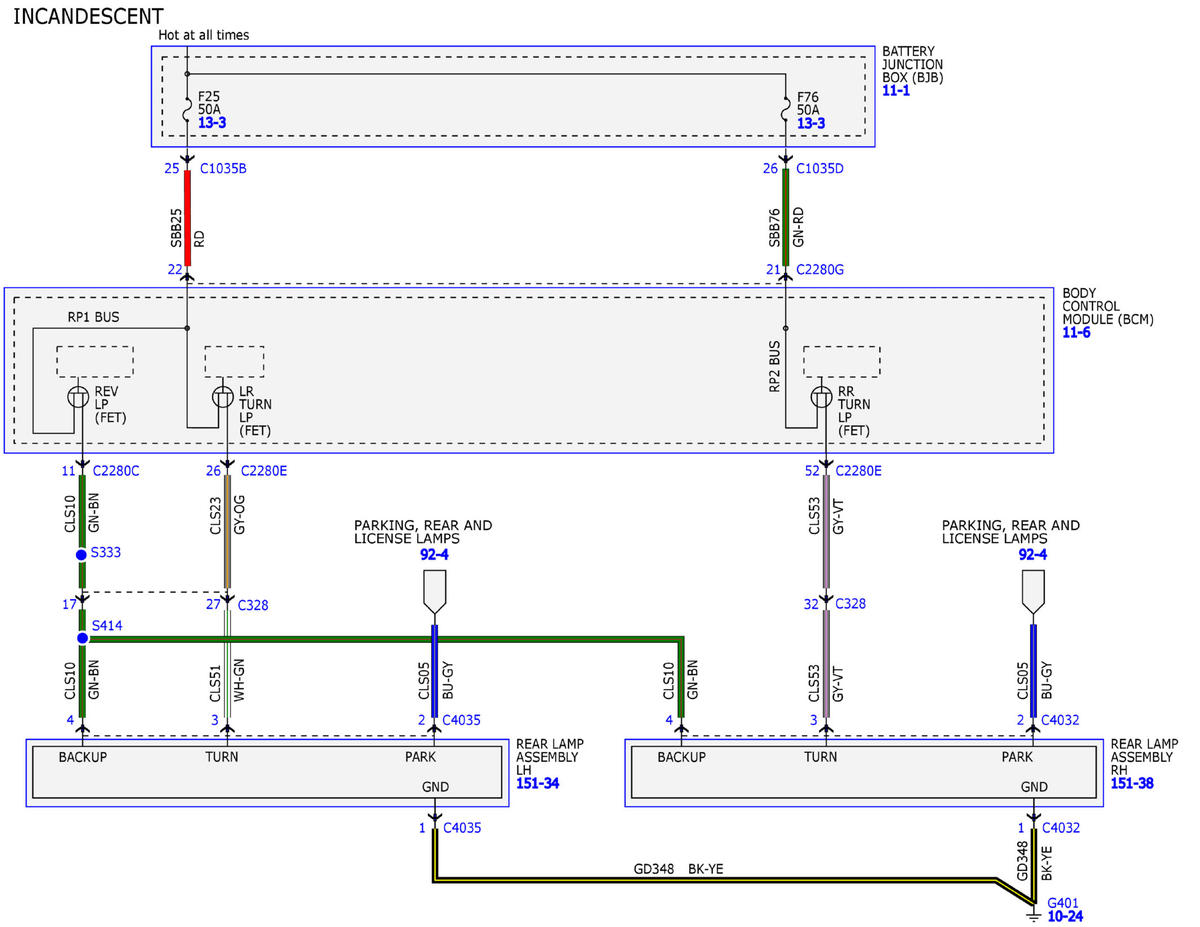
Task: Click the INCANDESCENT title
Action: point(88,16)
